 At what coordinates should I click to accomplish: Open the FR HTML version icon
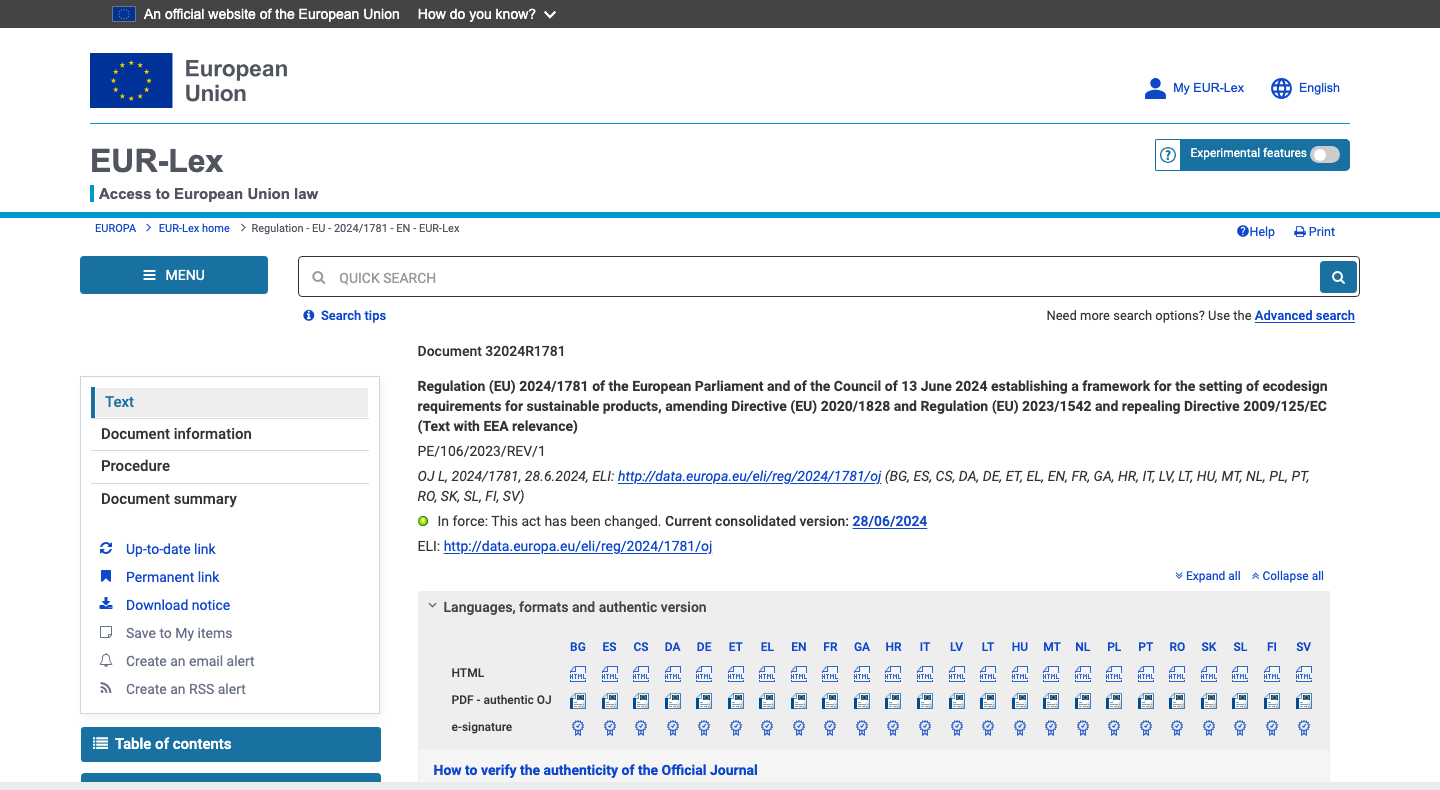click(x=830, y=674)
